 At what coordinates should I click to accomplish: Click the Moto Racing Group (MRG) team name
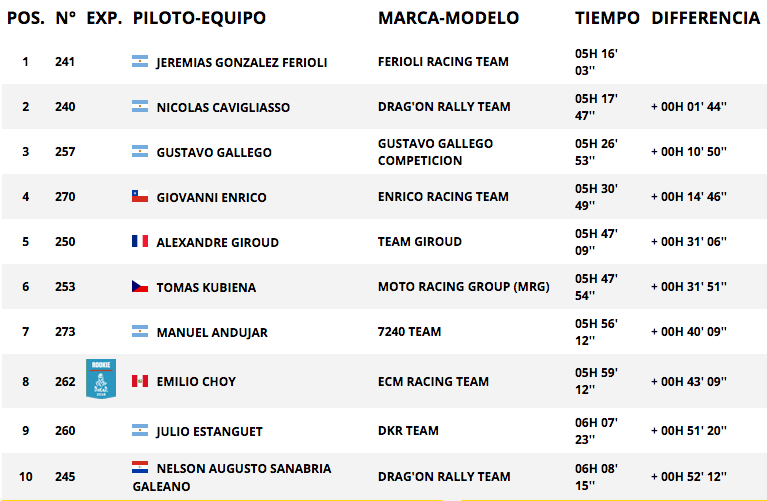coord(464,287)
